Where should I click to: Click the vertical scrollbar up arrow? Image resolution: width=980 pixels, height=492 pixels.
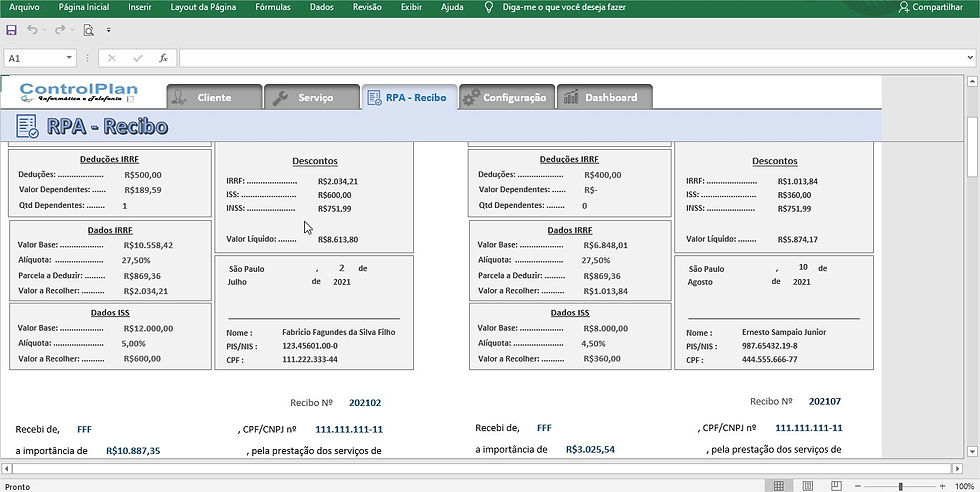click(972, 82)
